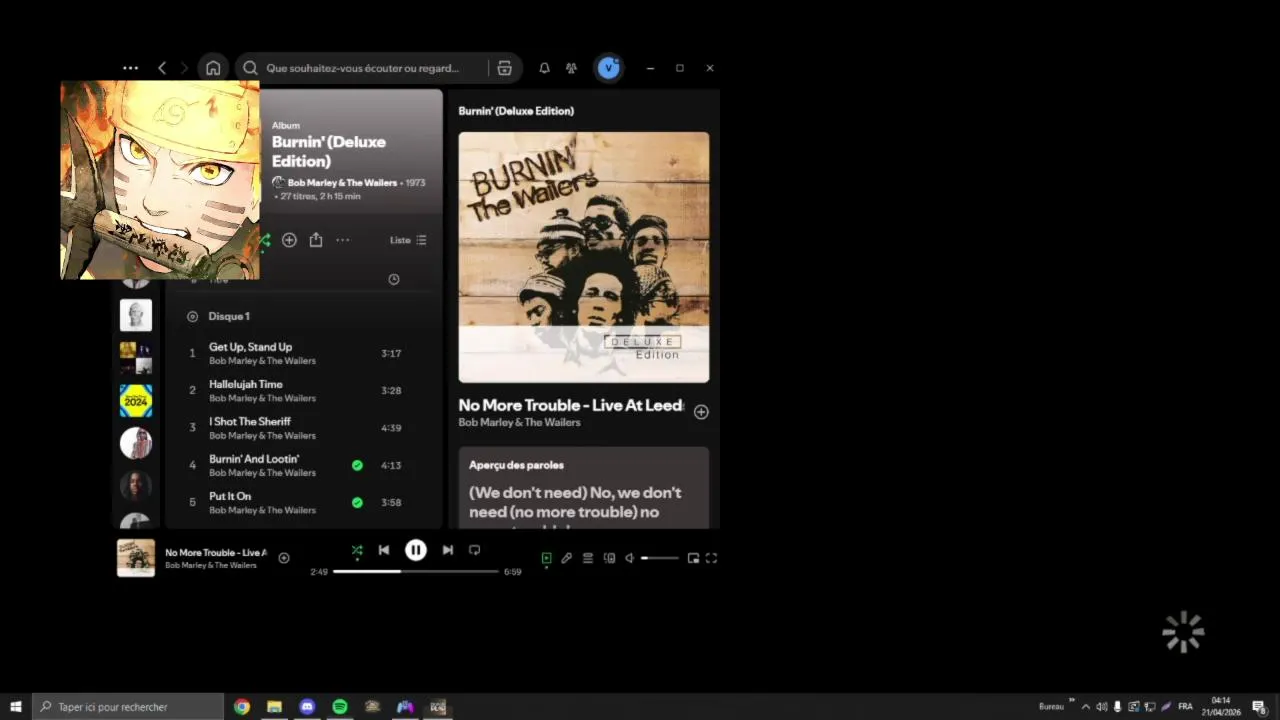Share the Burnin' album
Screen dimensions: 1280x720
[x=316, y=240]
